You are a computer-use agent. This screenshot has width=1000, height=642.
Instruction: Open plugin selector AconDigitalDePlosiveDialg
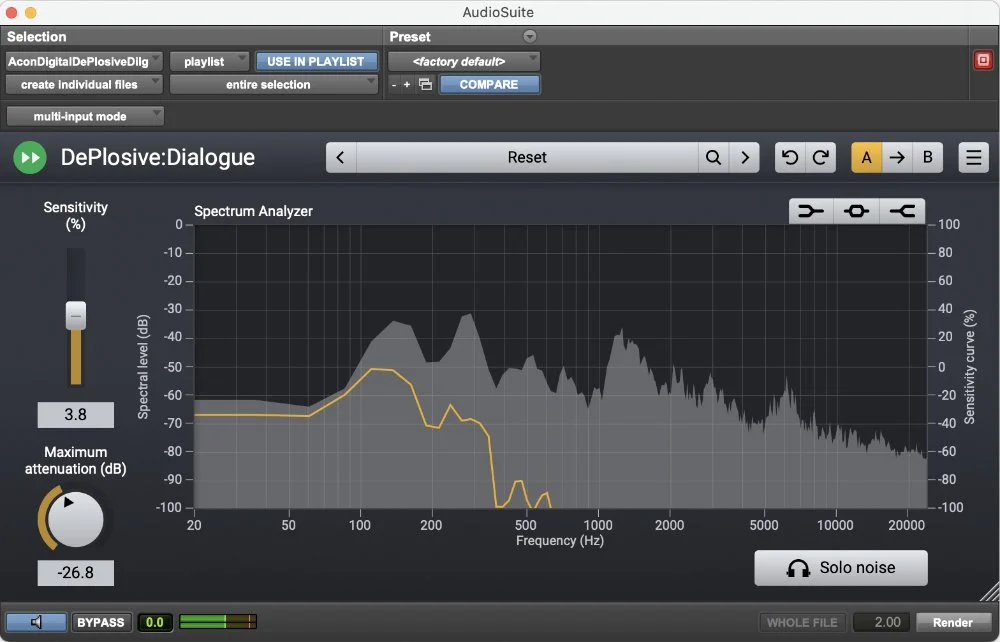(84, 62)
